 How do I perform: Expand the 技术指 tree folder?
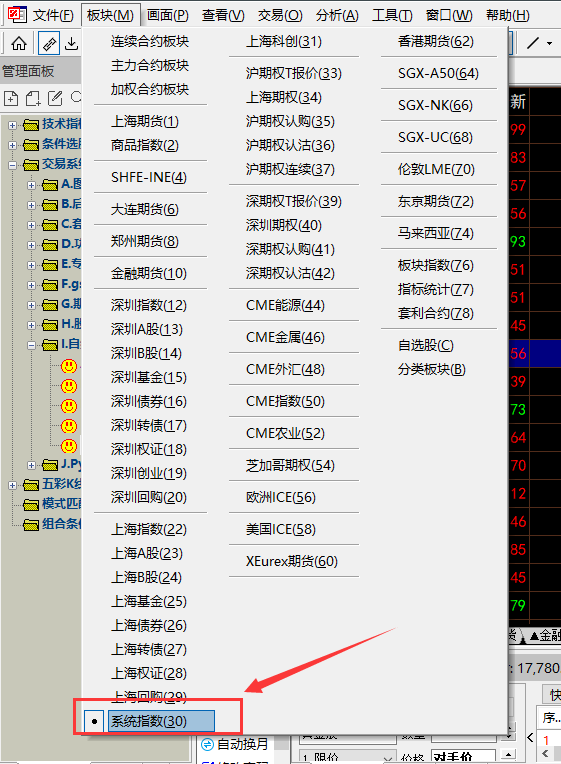coord(13,125)
